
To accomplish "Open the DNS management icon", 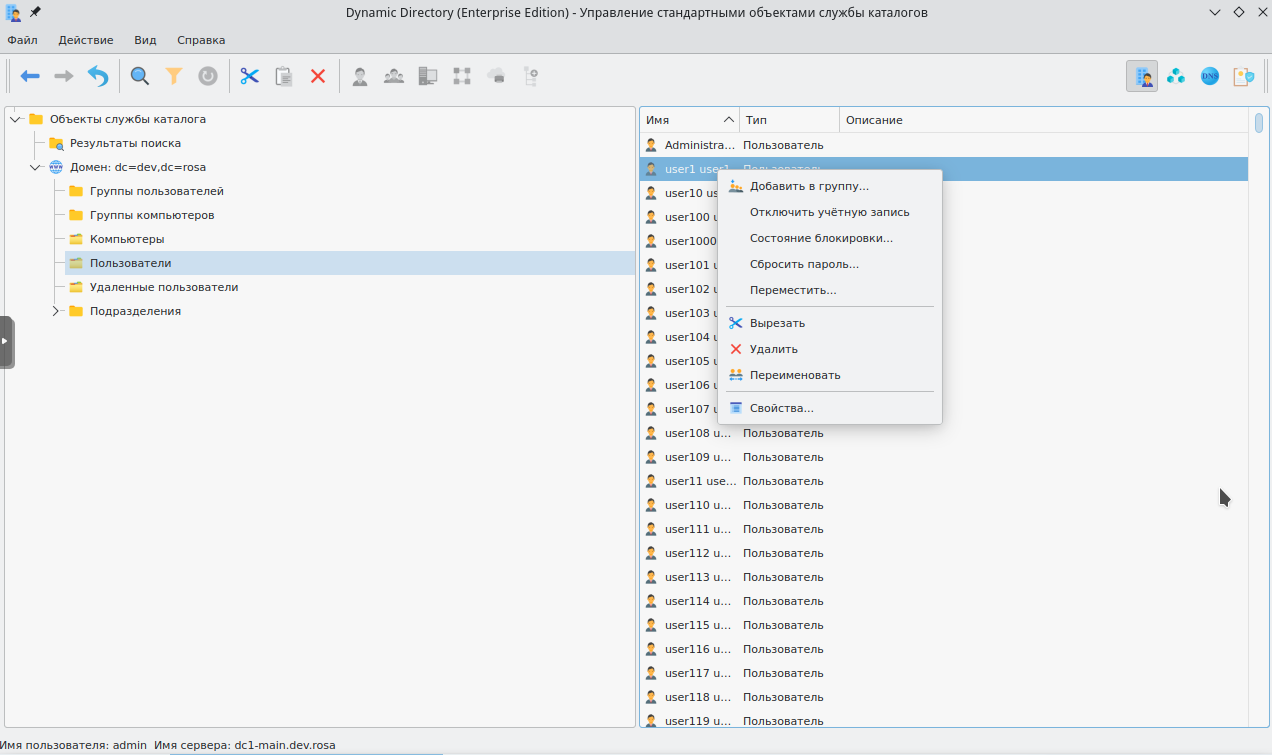I will (1210, 76).
